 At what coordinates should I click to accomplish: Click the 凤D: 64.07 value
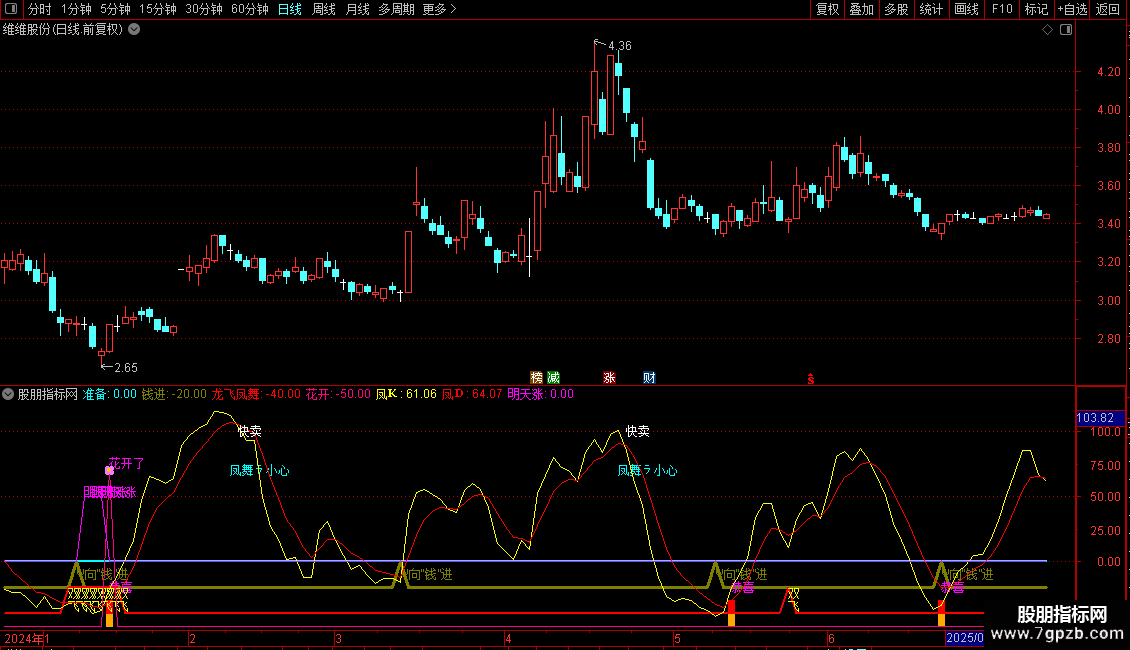tap(471, 394)
